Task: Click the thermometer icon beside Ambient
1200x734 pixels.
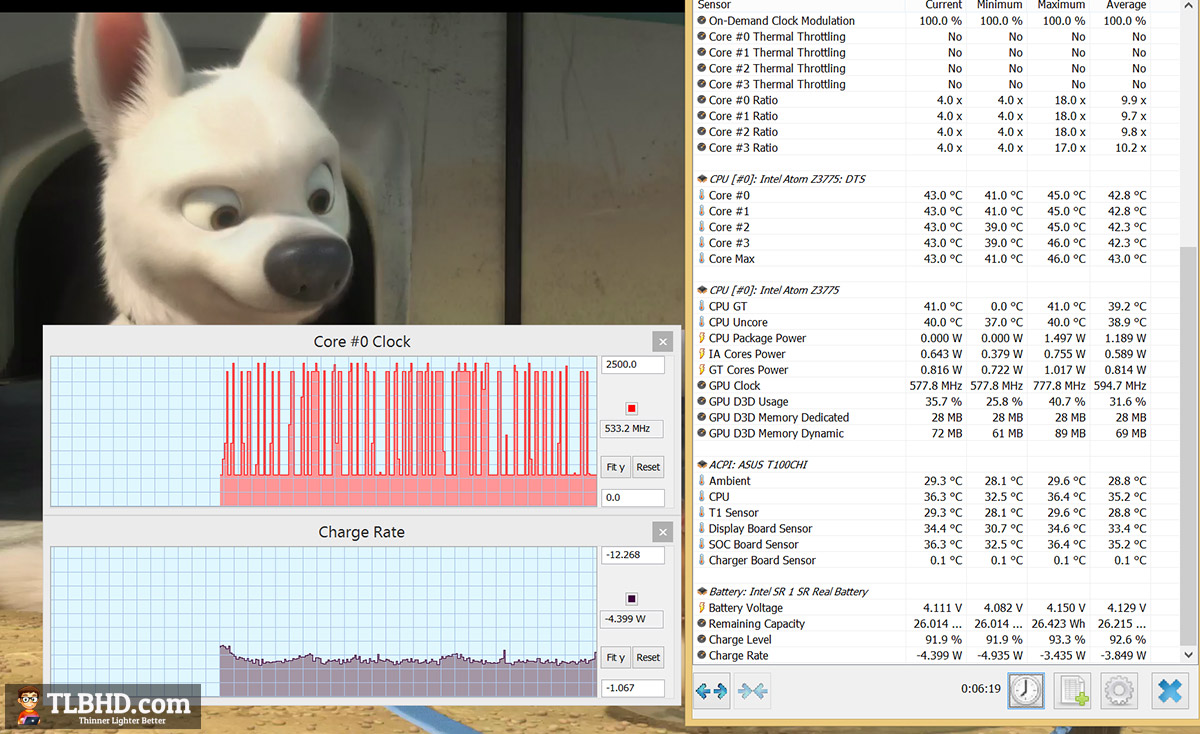Action: click(x=701, y=481)
